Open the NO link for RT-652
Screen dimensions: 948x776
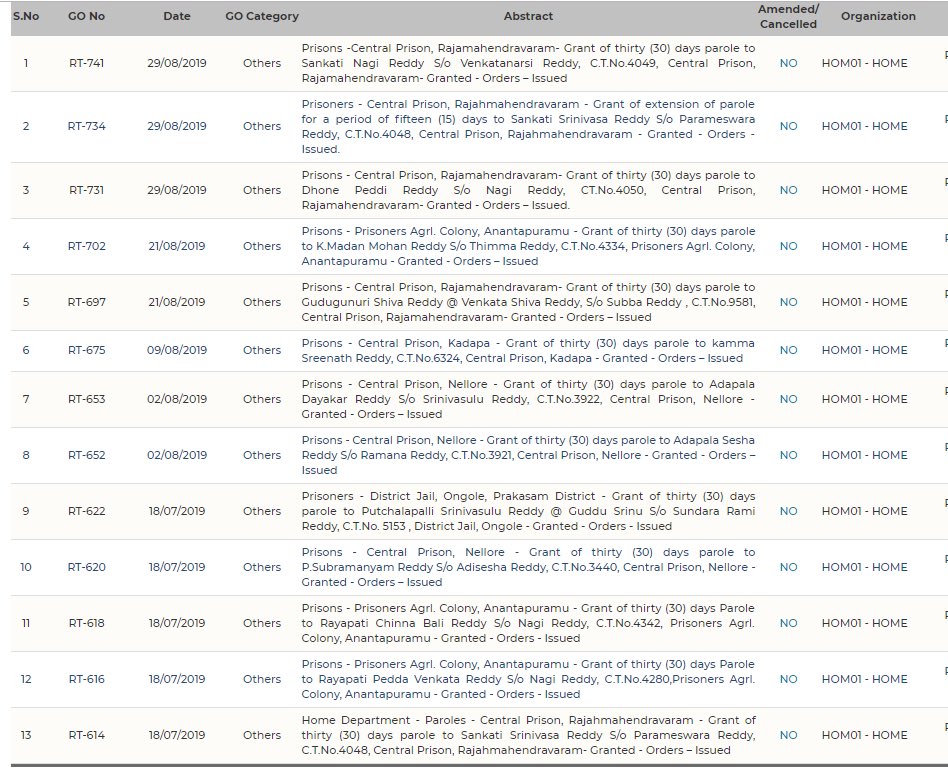pos(788,456)
